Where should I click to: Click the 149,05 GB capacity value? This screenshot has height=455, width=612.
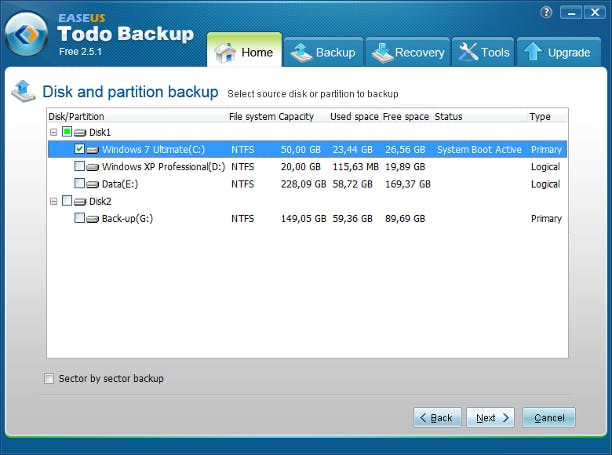pyautogui.click(x=303, y=219)
